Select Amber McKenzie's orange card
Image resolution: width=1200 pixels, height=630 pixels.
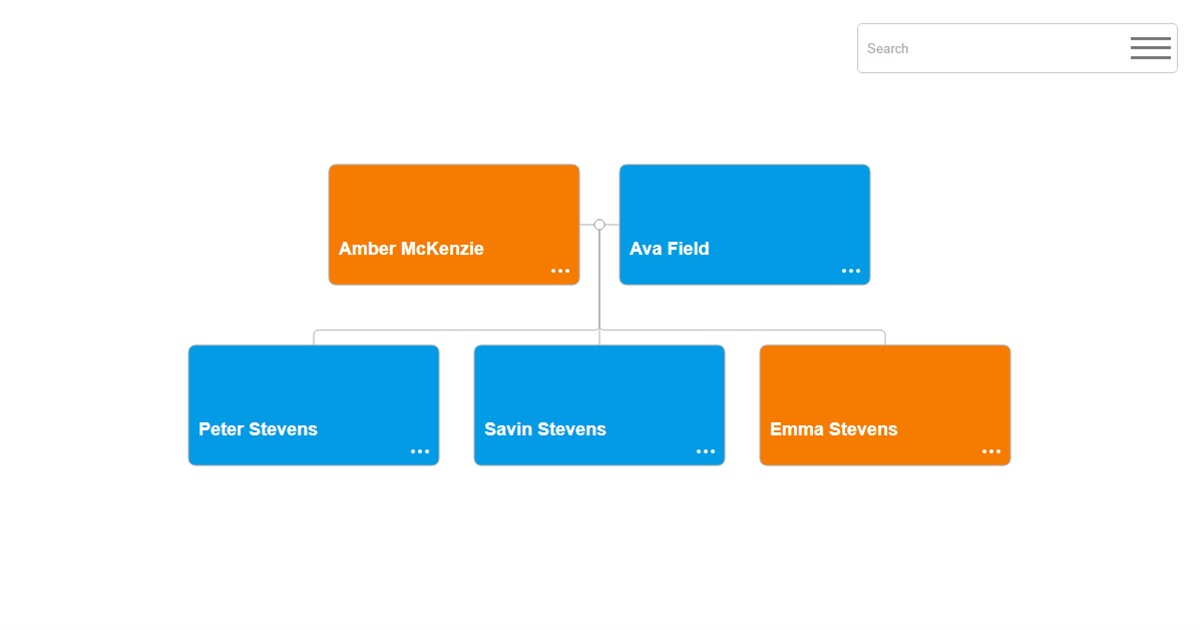tap(453, 210)
